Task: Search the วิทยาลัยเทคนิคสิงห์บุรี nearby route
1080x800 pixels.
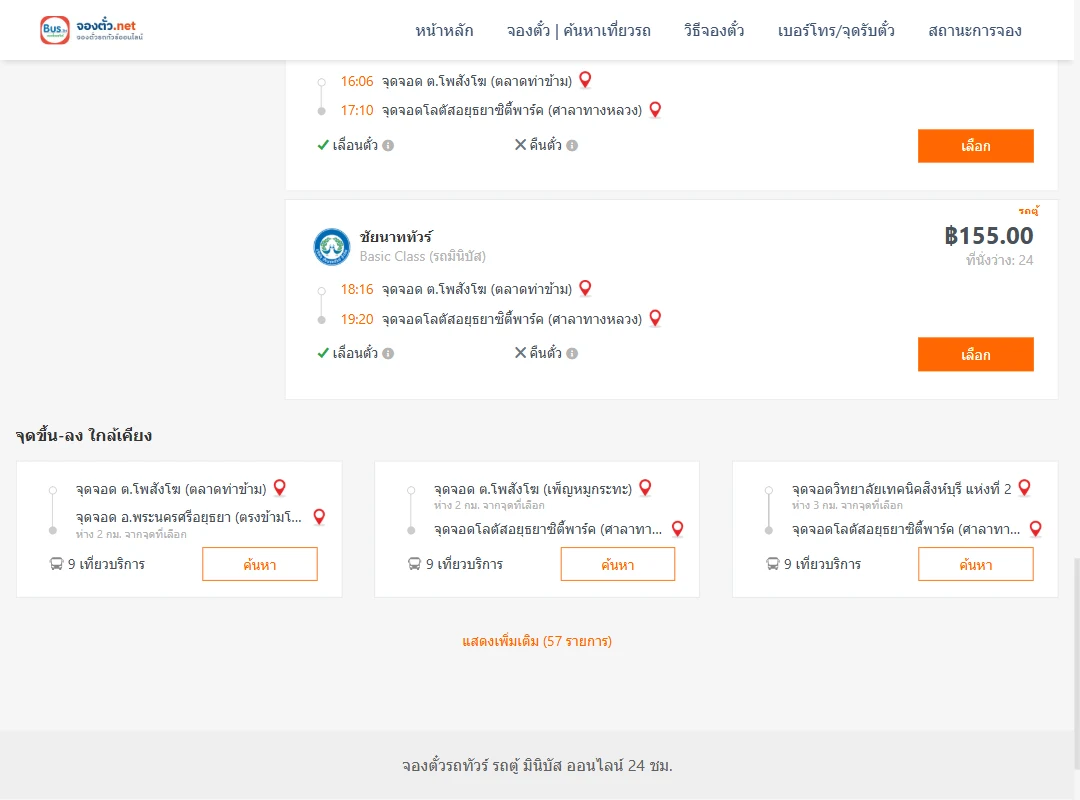Action: click(975, 564)
